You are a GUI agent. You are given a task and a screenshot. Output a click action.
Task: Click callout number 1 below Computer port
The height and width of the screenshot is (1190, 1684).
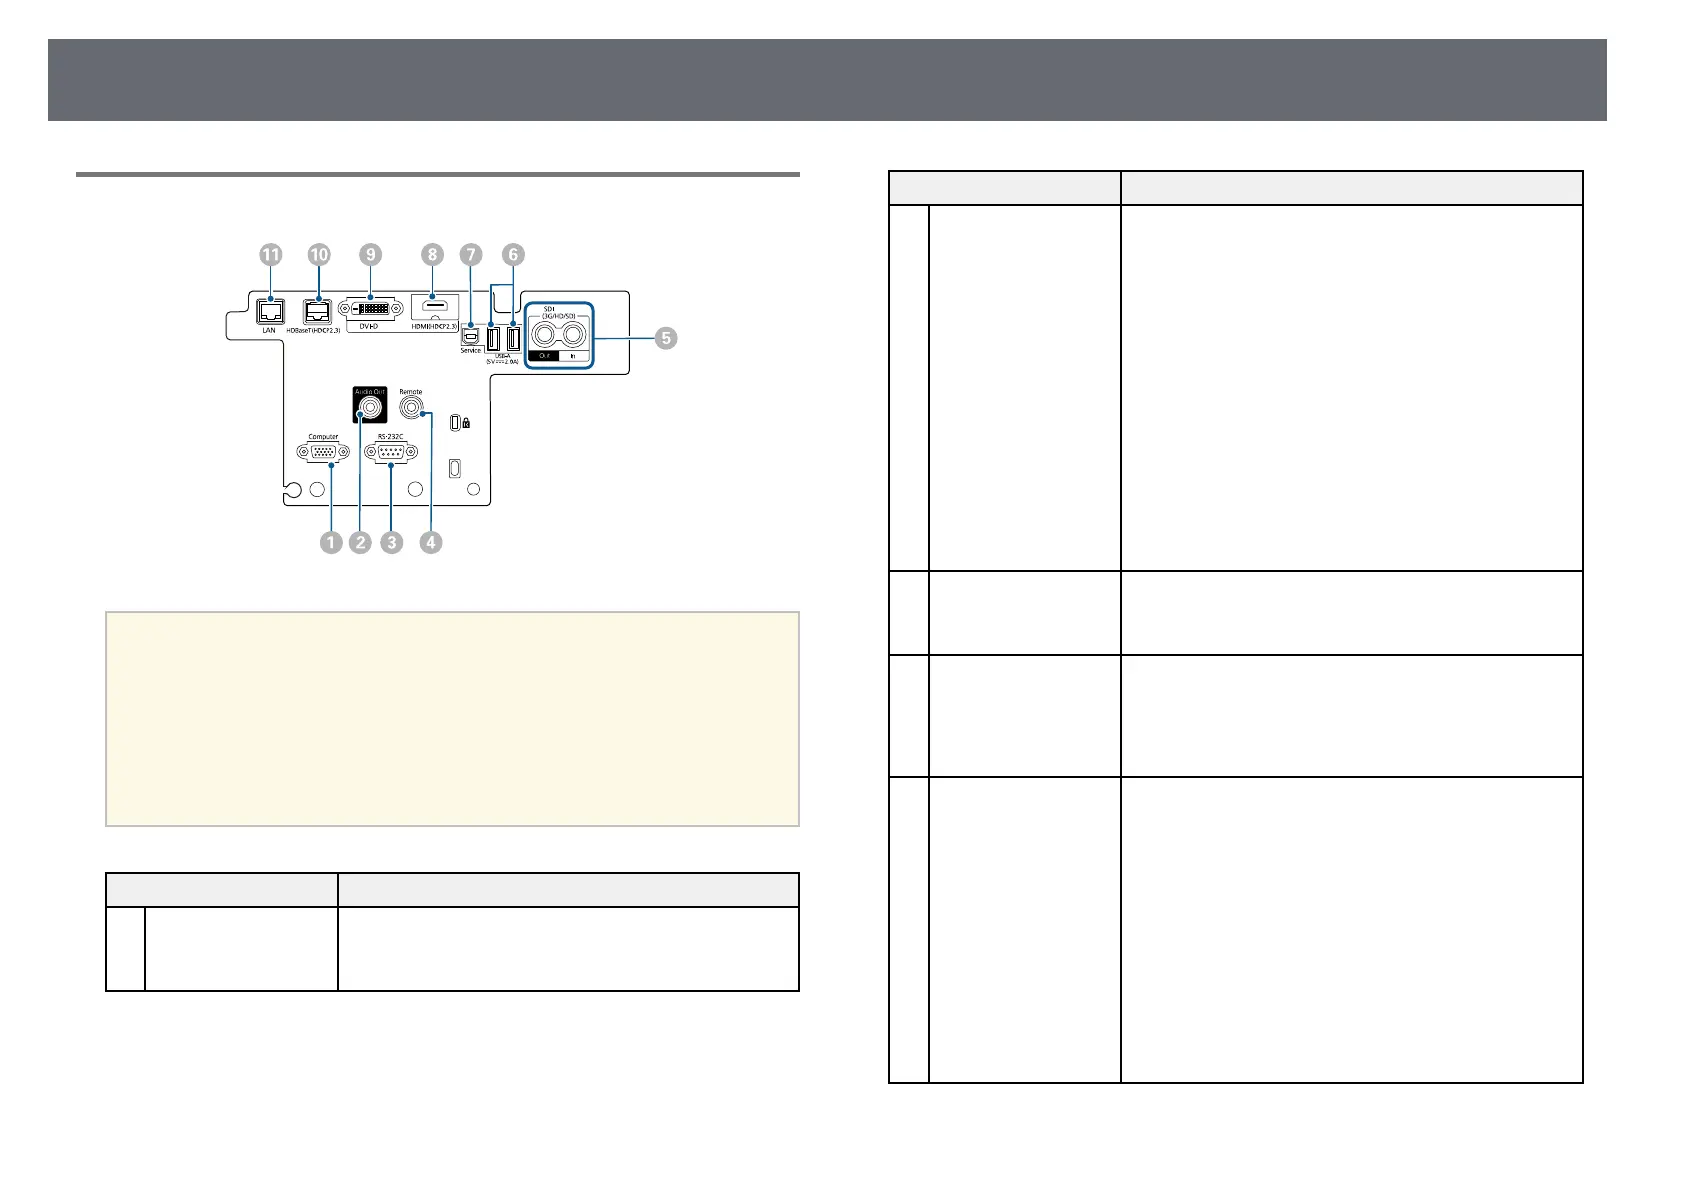[331, 542]
